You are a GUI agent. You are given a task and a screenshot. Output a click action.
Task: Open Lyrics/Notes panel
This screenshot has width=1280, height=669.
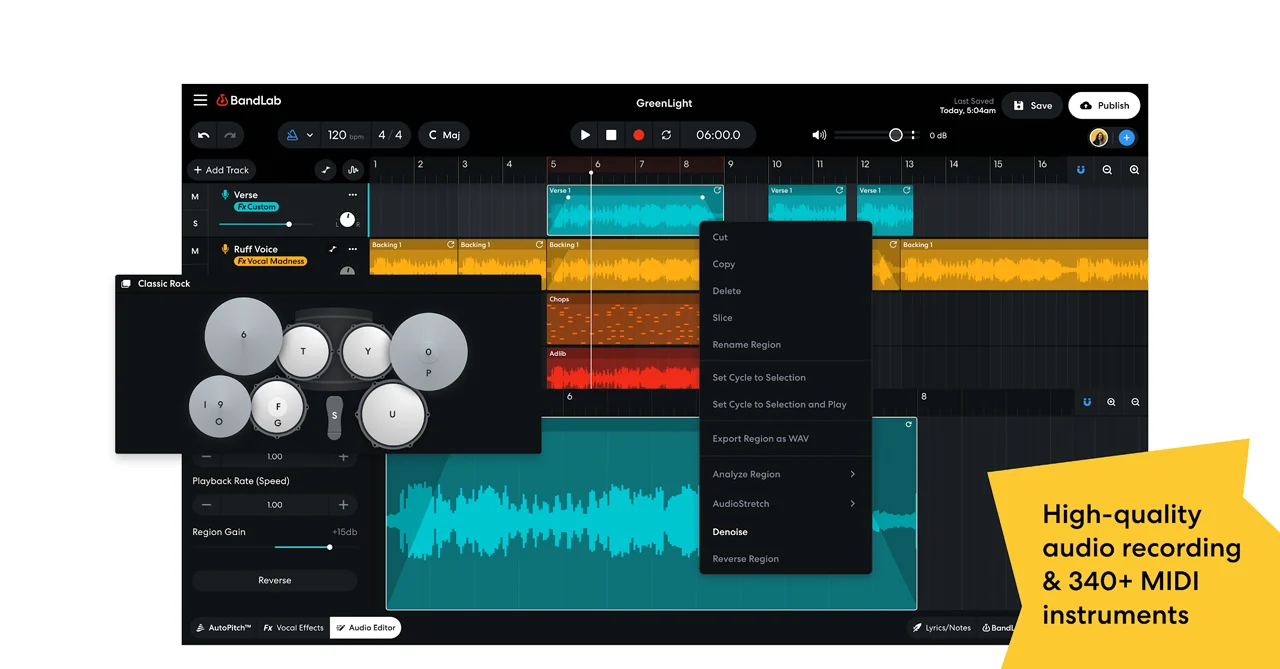click(x=941, y=628)
